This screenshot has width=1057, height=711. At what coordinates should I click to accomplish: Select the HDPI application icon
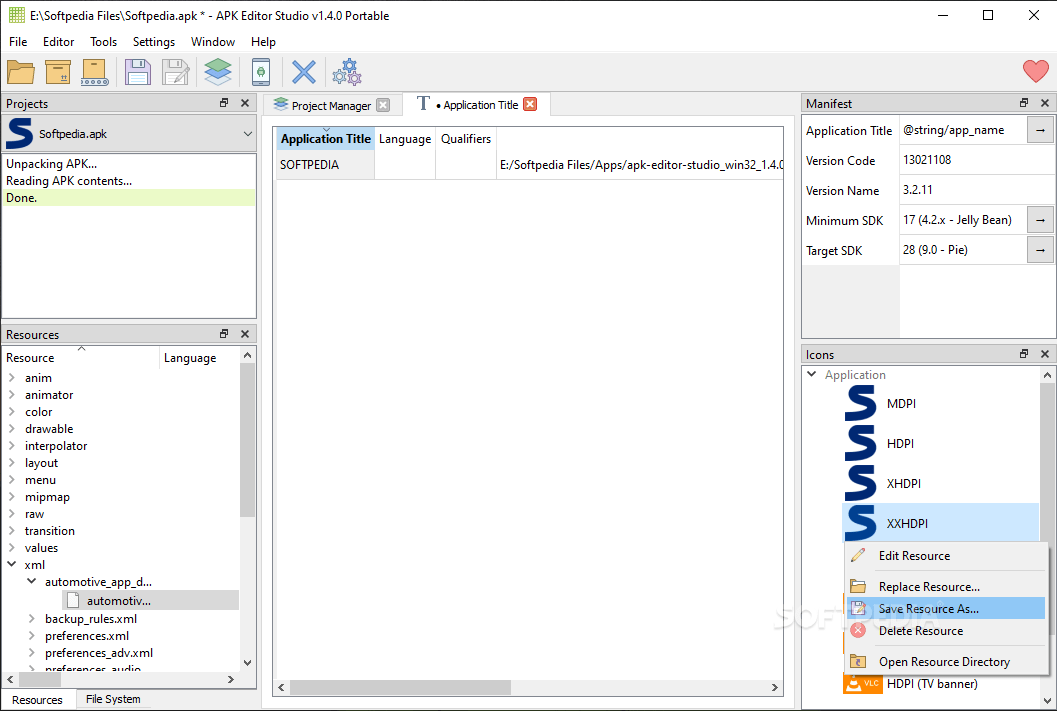tap(940, 443)
